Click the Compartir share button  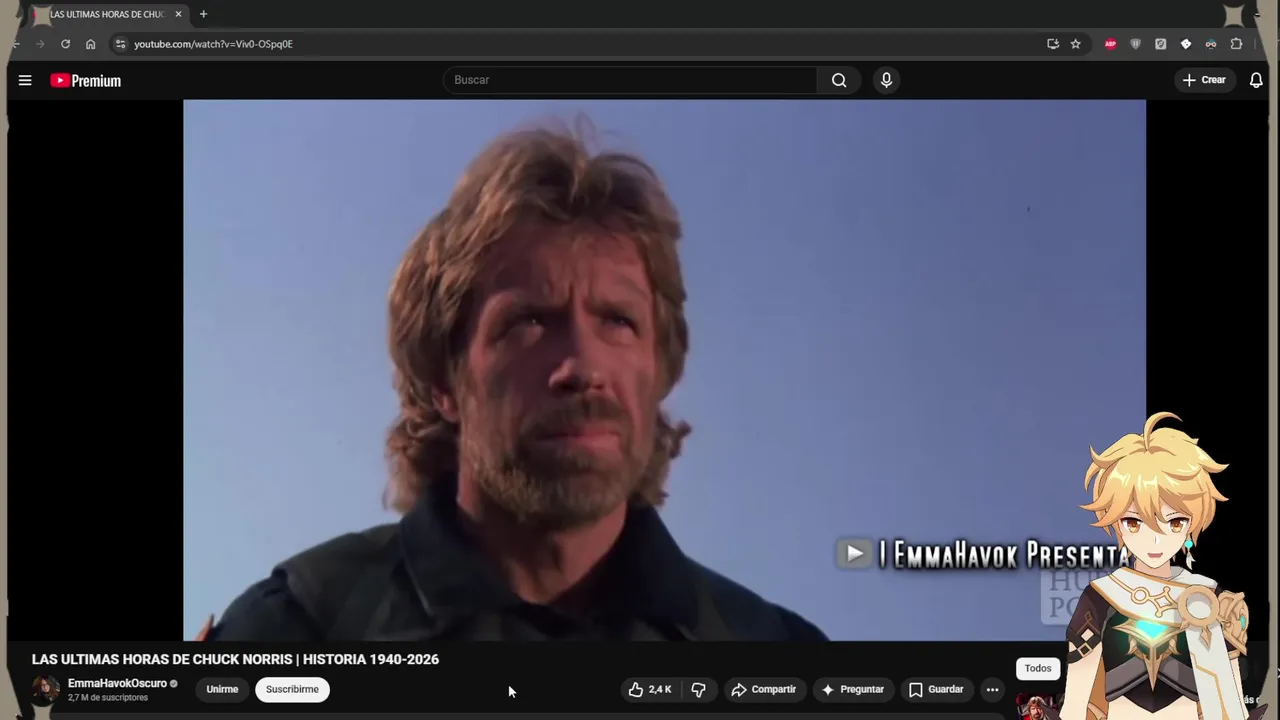[x=764, y=689]
